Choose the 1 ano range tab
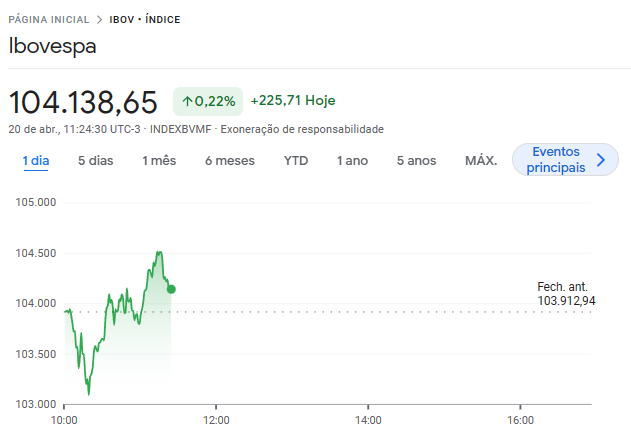The image size is (631, 440). [x=352, y=161]
